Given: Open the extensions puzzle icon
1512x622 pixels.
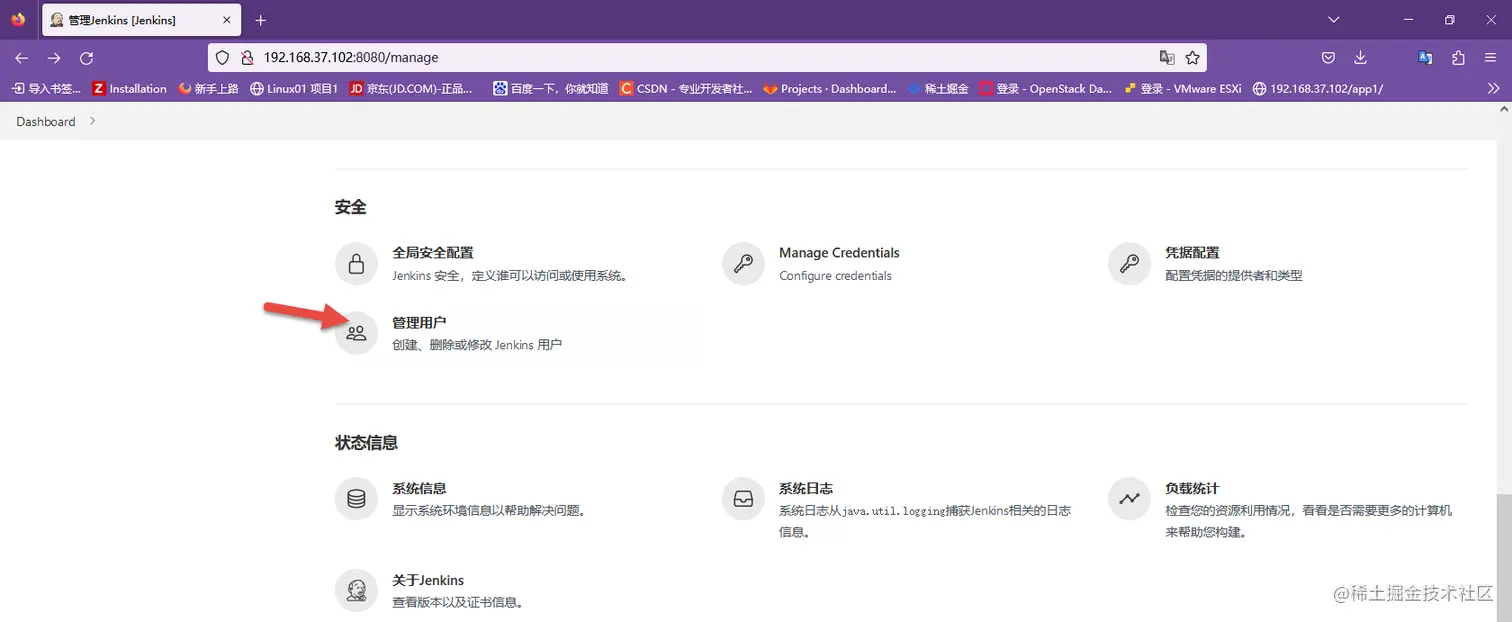Looking at the screenshot, I should pos(1458,58).
